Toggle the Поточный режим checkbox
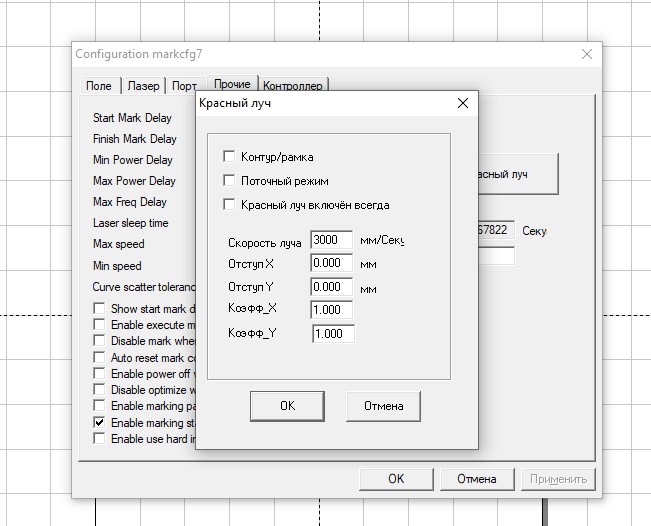Image resolution: width=651 pixels, height=526 pixels. [229, 181]
